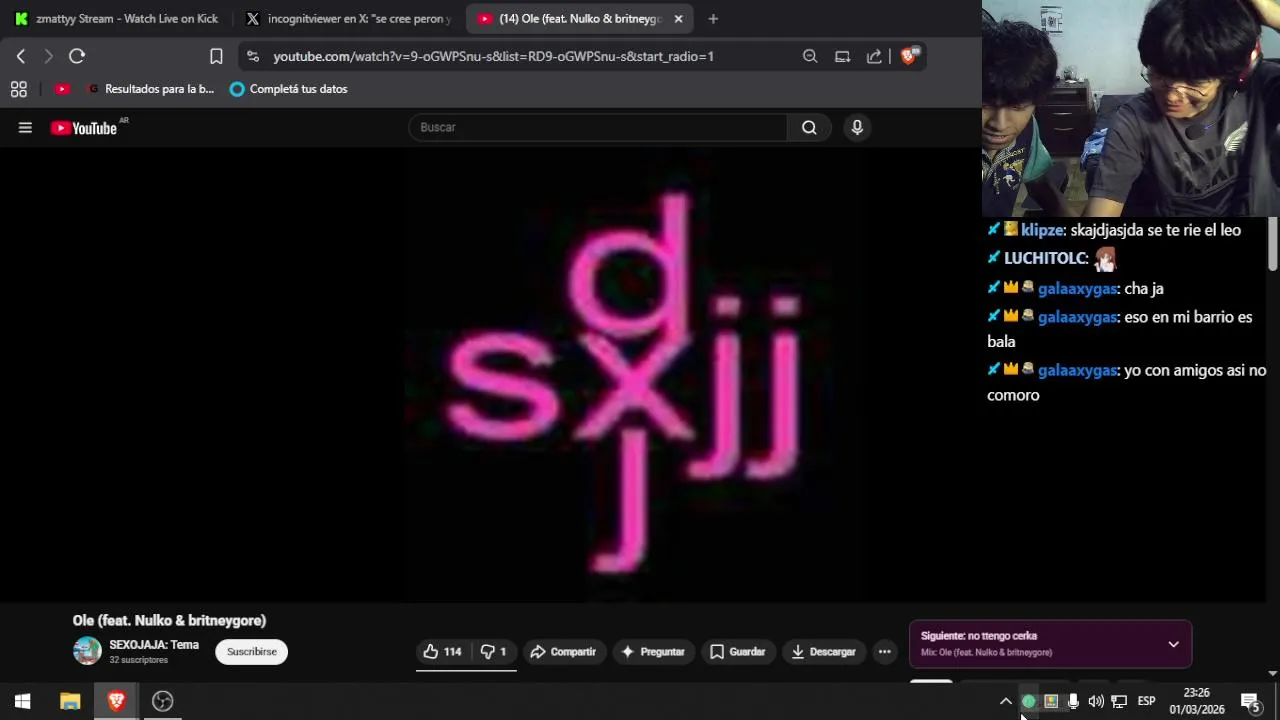This screenshot has height=720, width=1280.
Task: View site information icon in address bar
Action: tap(252, 56)
